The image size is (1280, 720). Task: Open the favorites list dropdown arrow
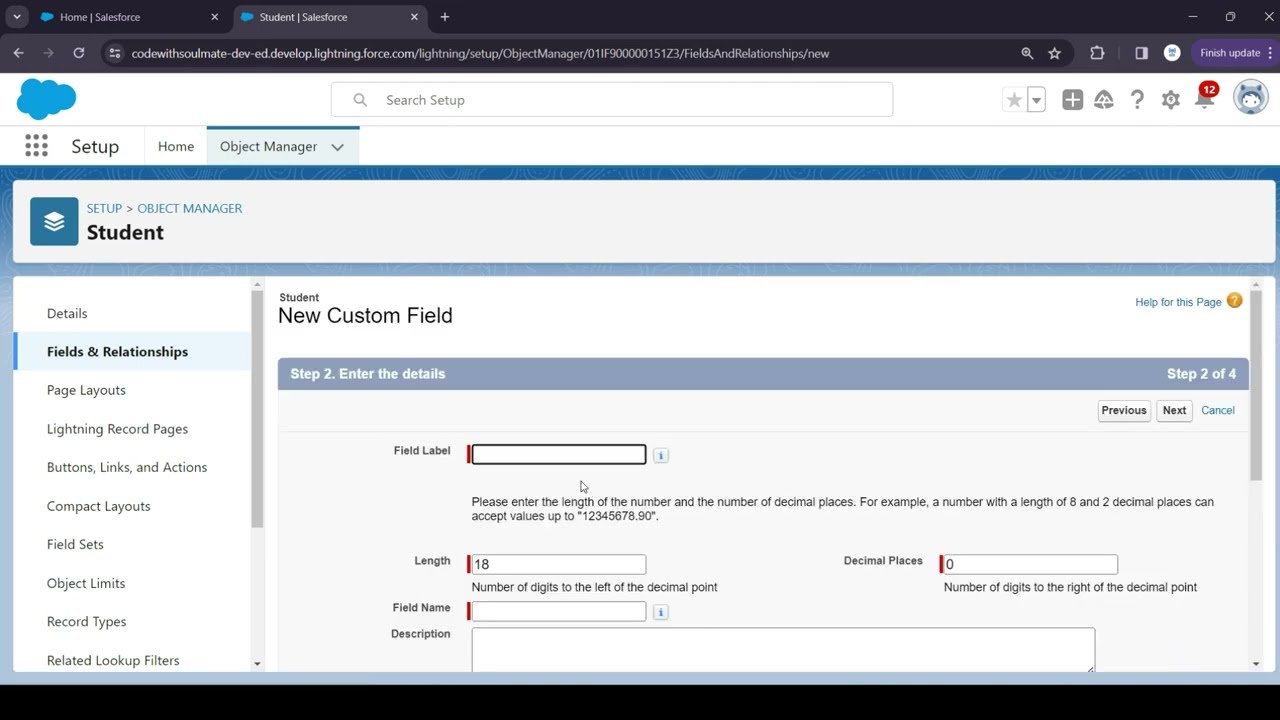[1037, 100]
